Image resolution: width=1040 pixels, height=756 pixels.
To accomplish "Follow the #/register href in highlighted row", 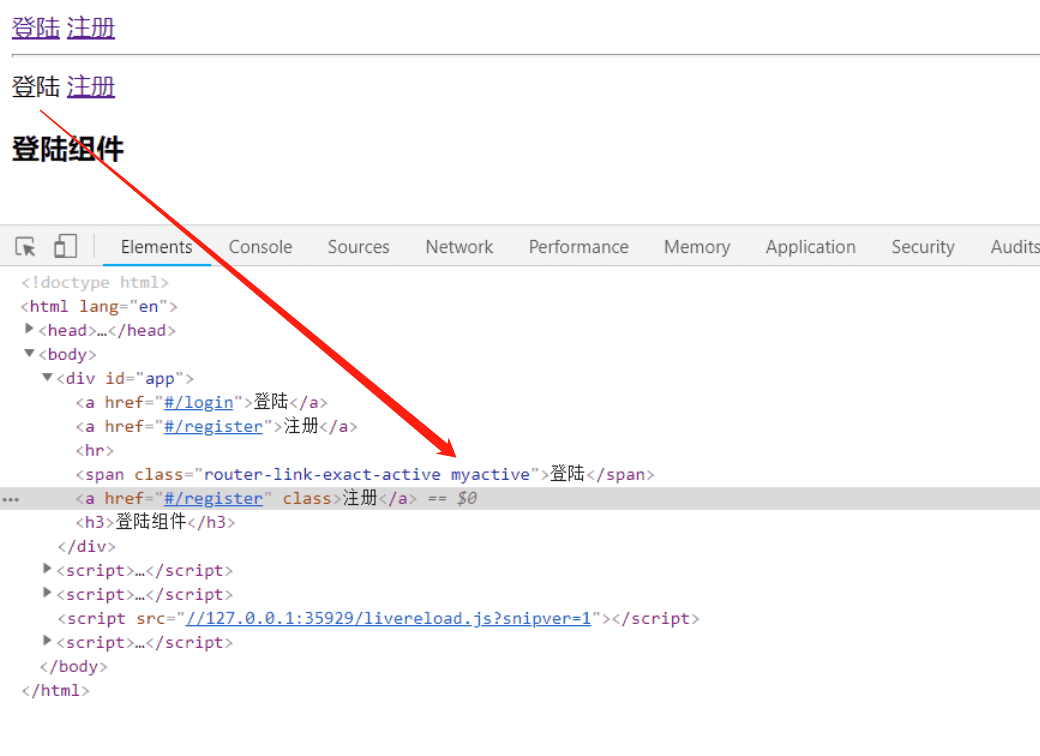I will pyautogui.click(x=213, y=499).
